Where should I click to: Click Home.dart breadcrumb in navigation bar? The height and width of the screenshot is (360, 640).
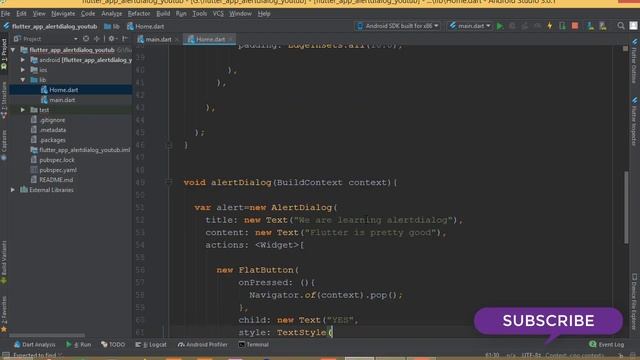145,27
